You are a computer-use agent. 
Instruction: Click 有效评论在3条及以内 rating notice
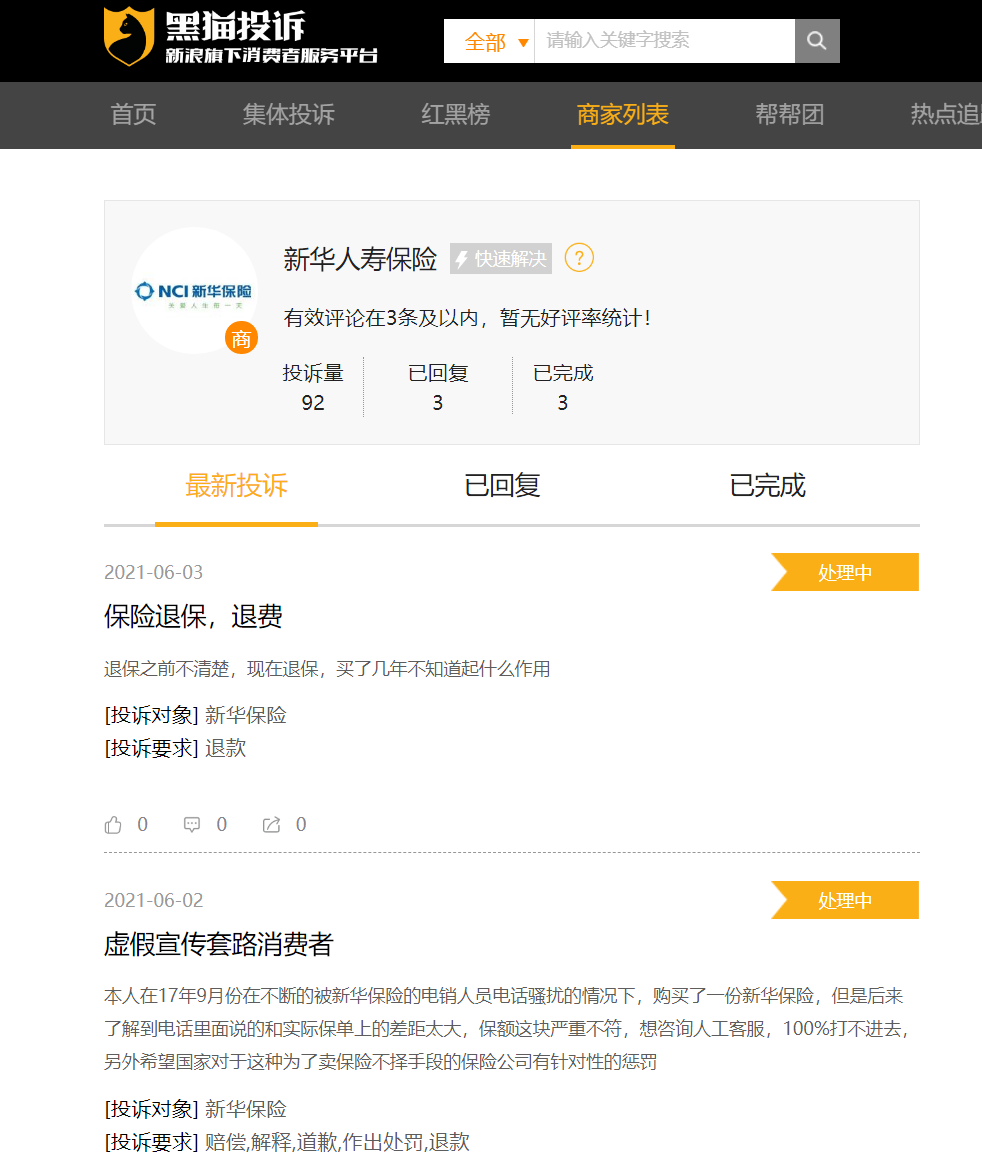(467, 319)
